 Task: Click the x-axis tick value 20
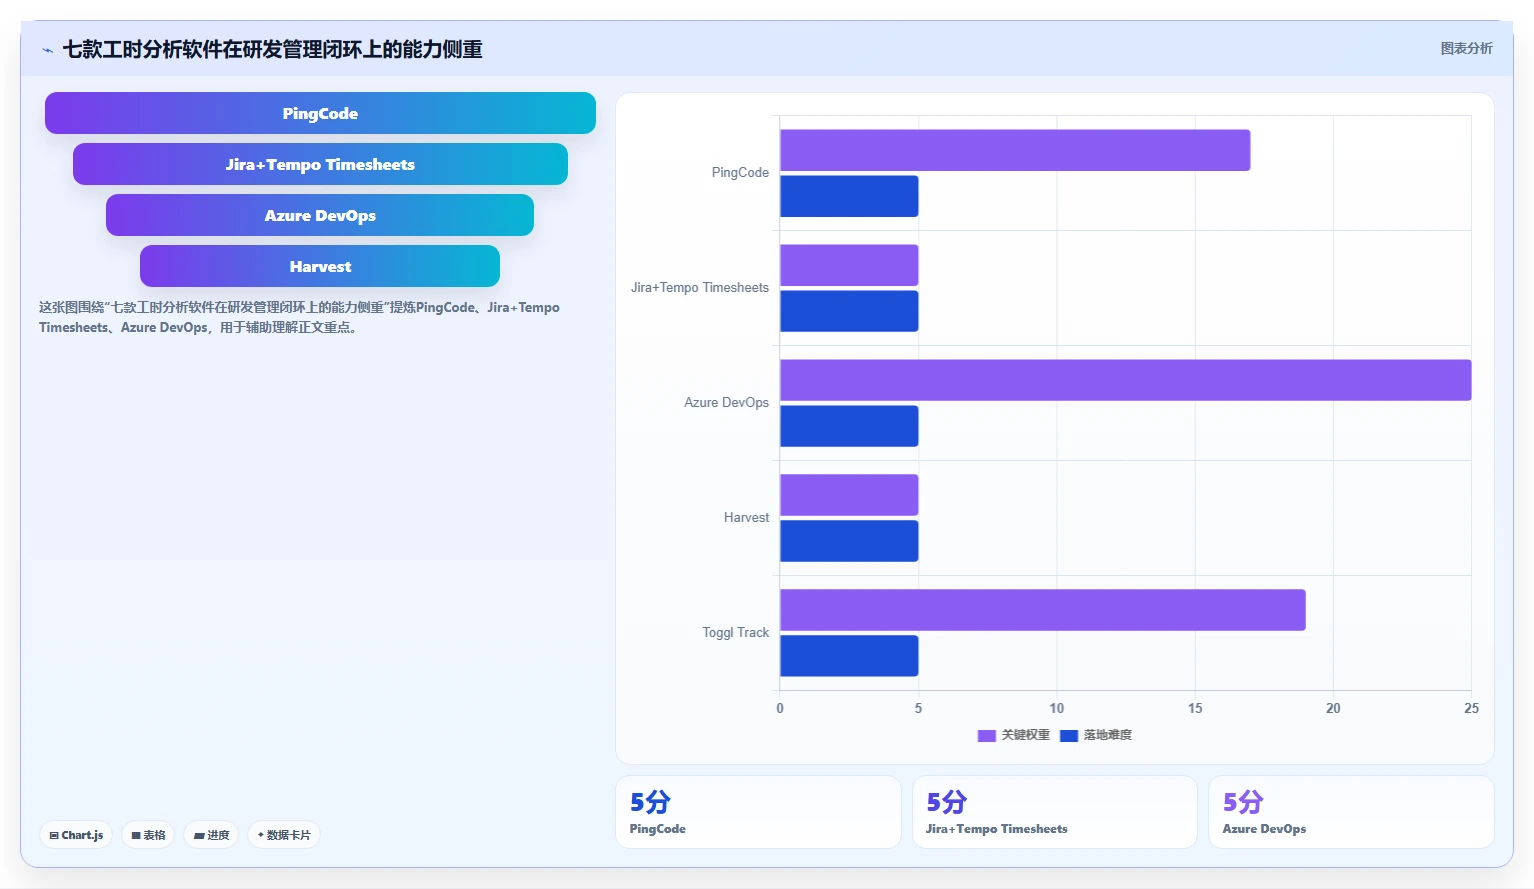tap(1333, 708)
